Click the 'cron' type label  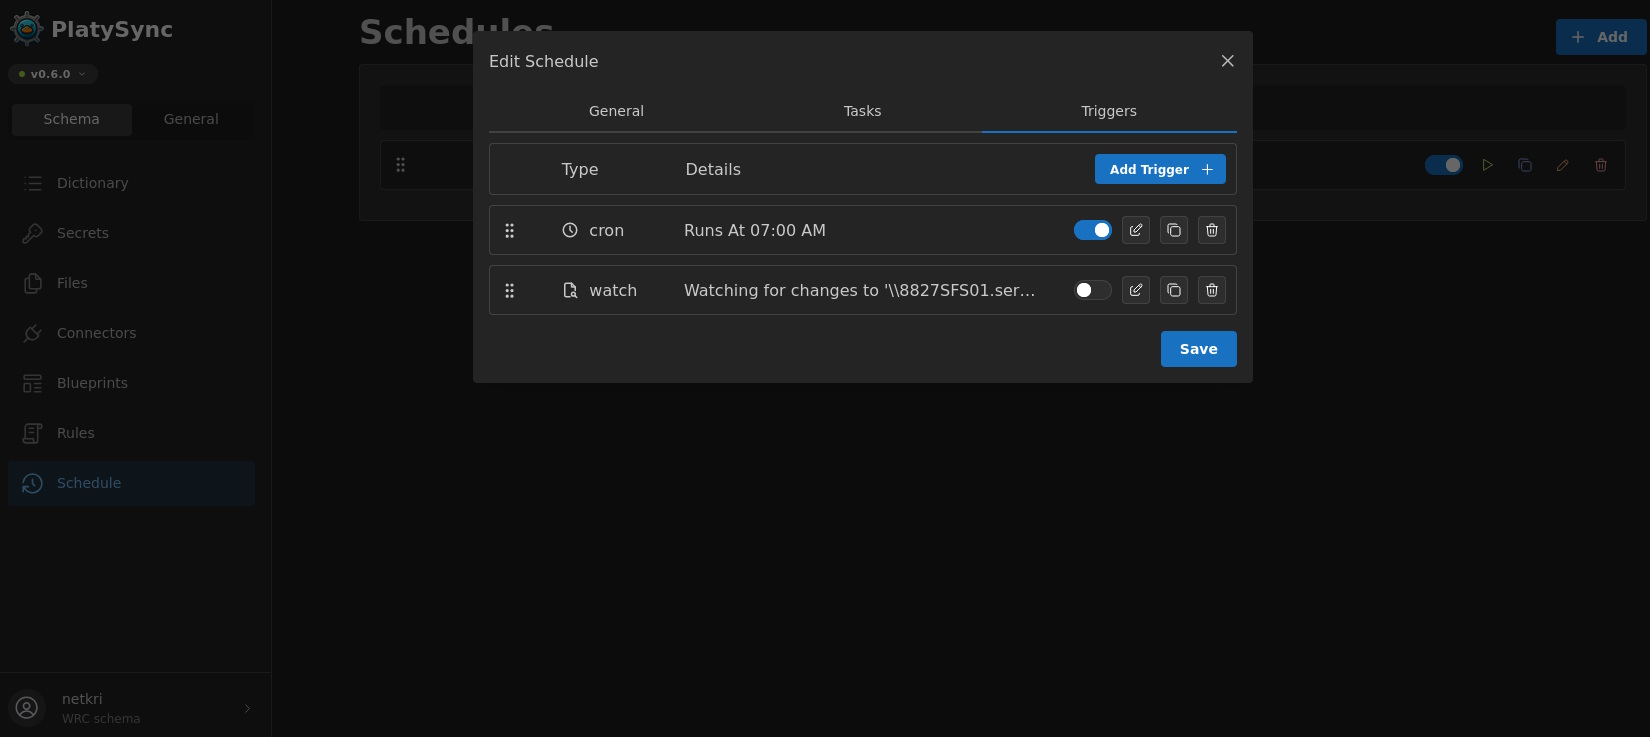(x=607, y=230)
